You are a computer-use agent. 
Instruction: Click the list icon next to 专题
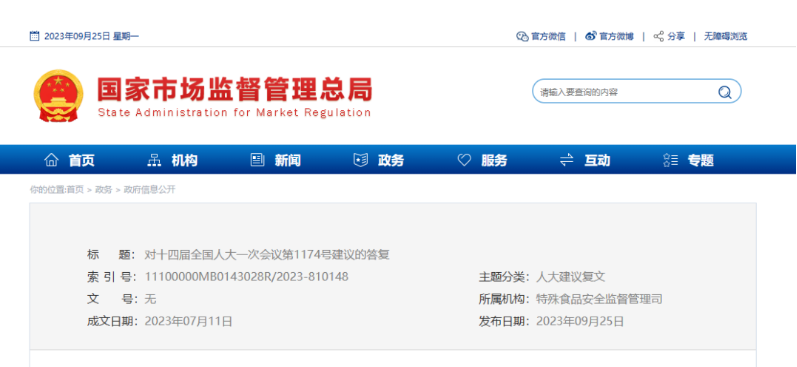point(670,161)
